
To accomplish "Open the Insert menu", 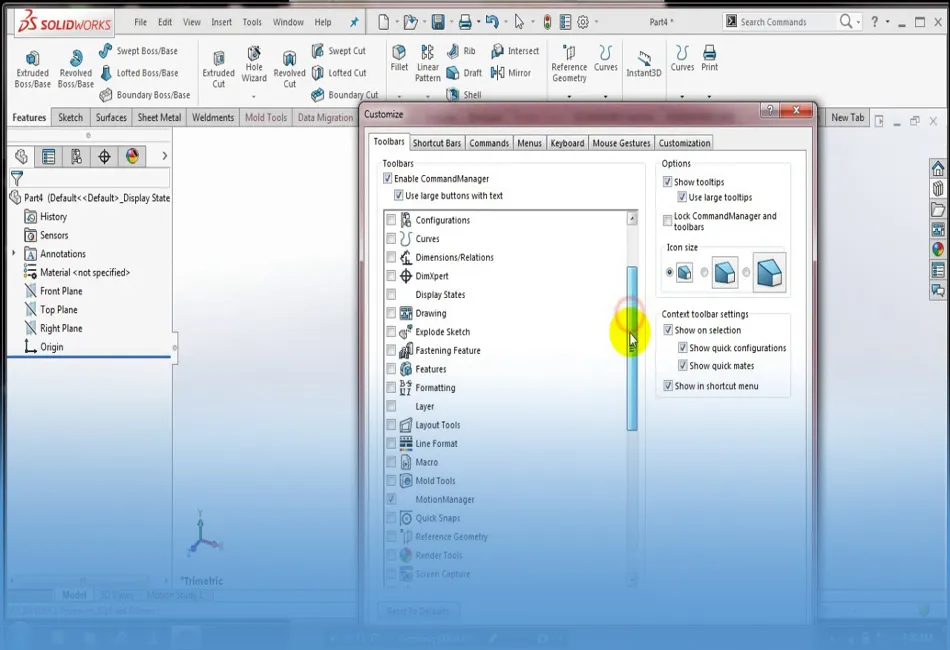I will point(221,22).
